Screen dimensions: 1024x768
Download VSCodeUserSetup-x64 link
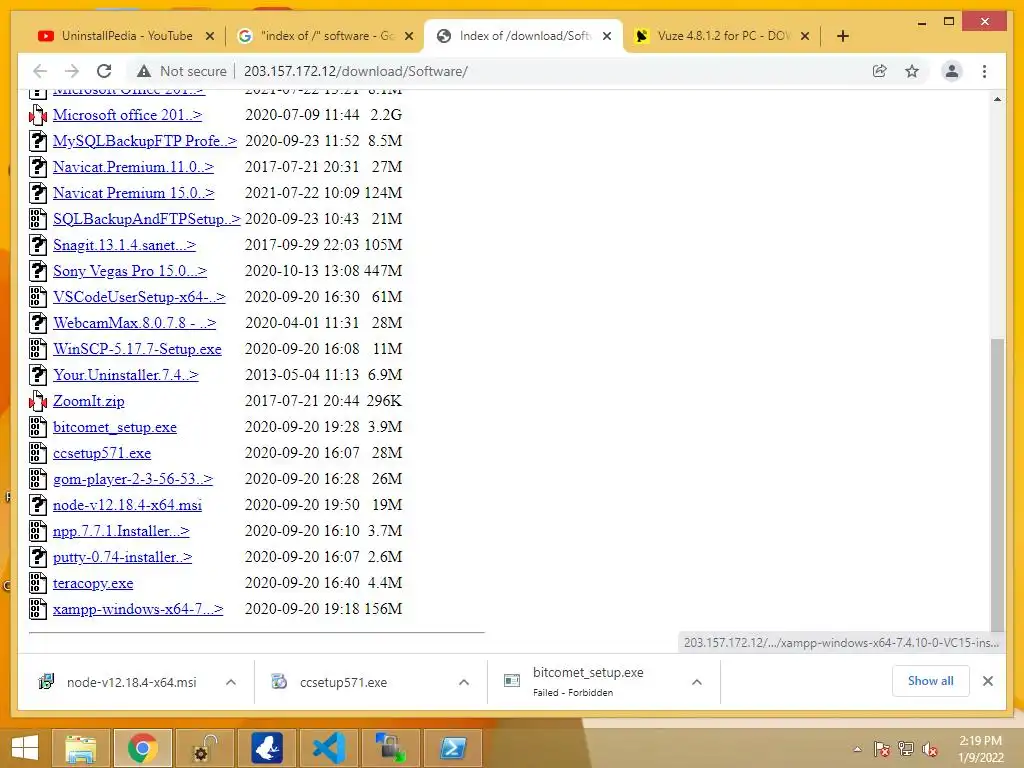pyautogui.click(x=139, y=297)
